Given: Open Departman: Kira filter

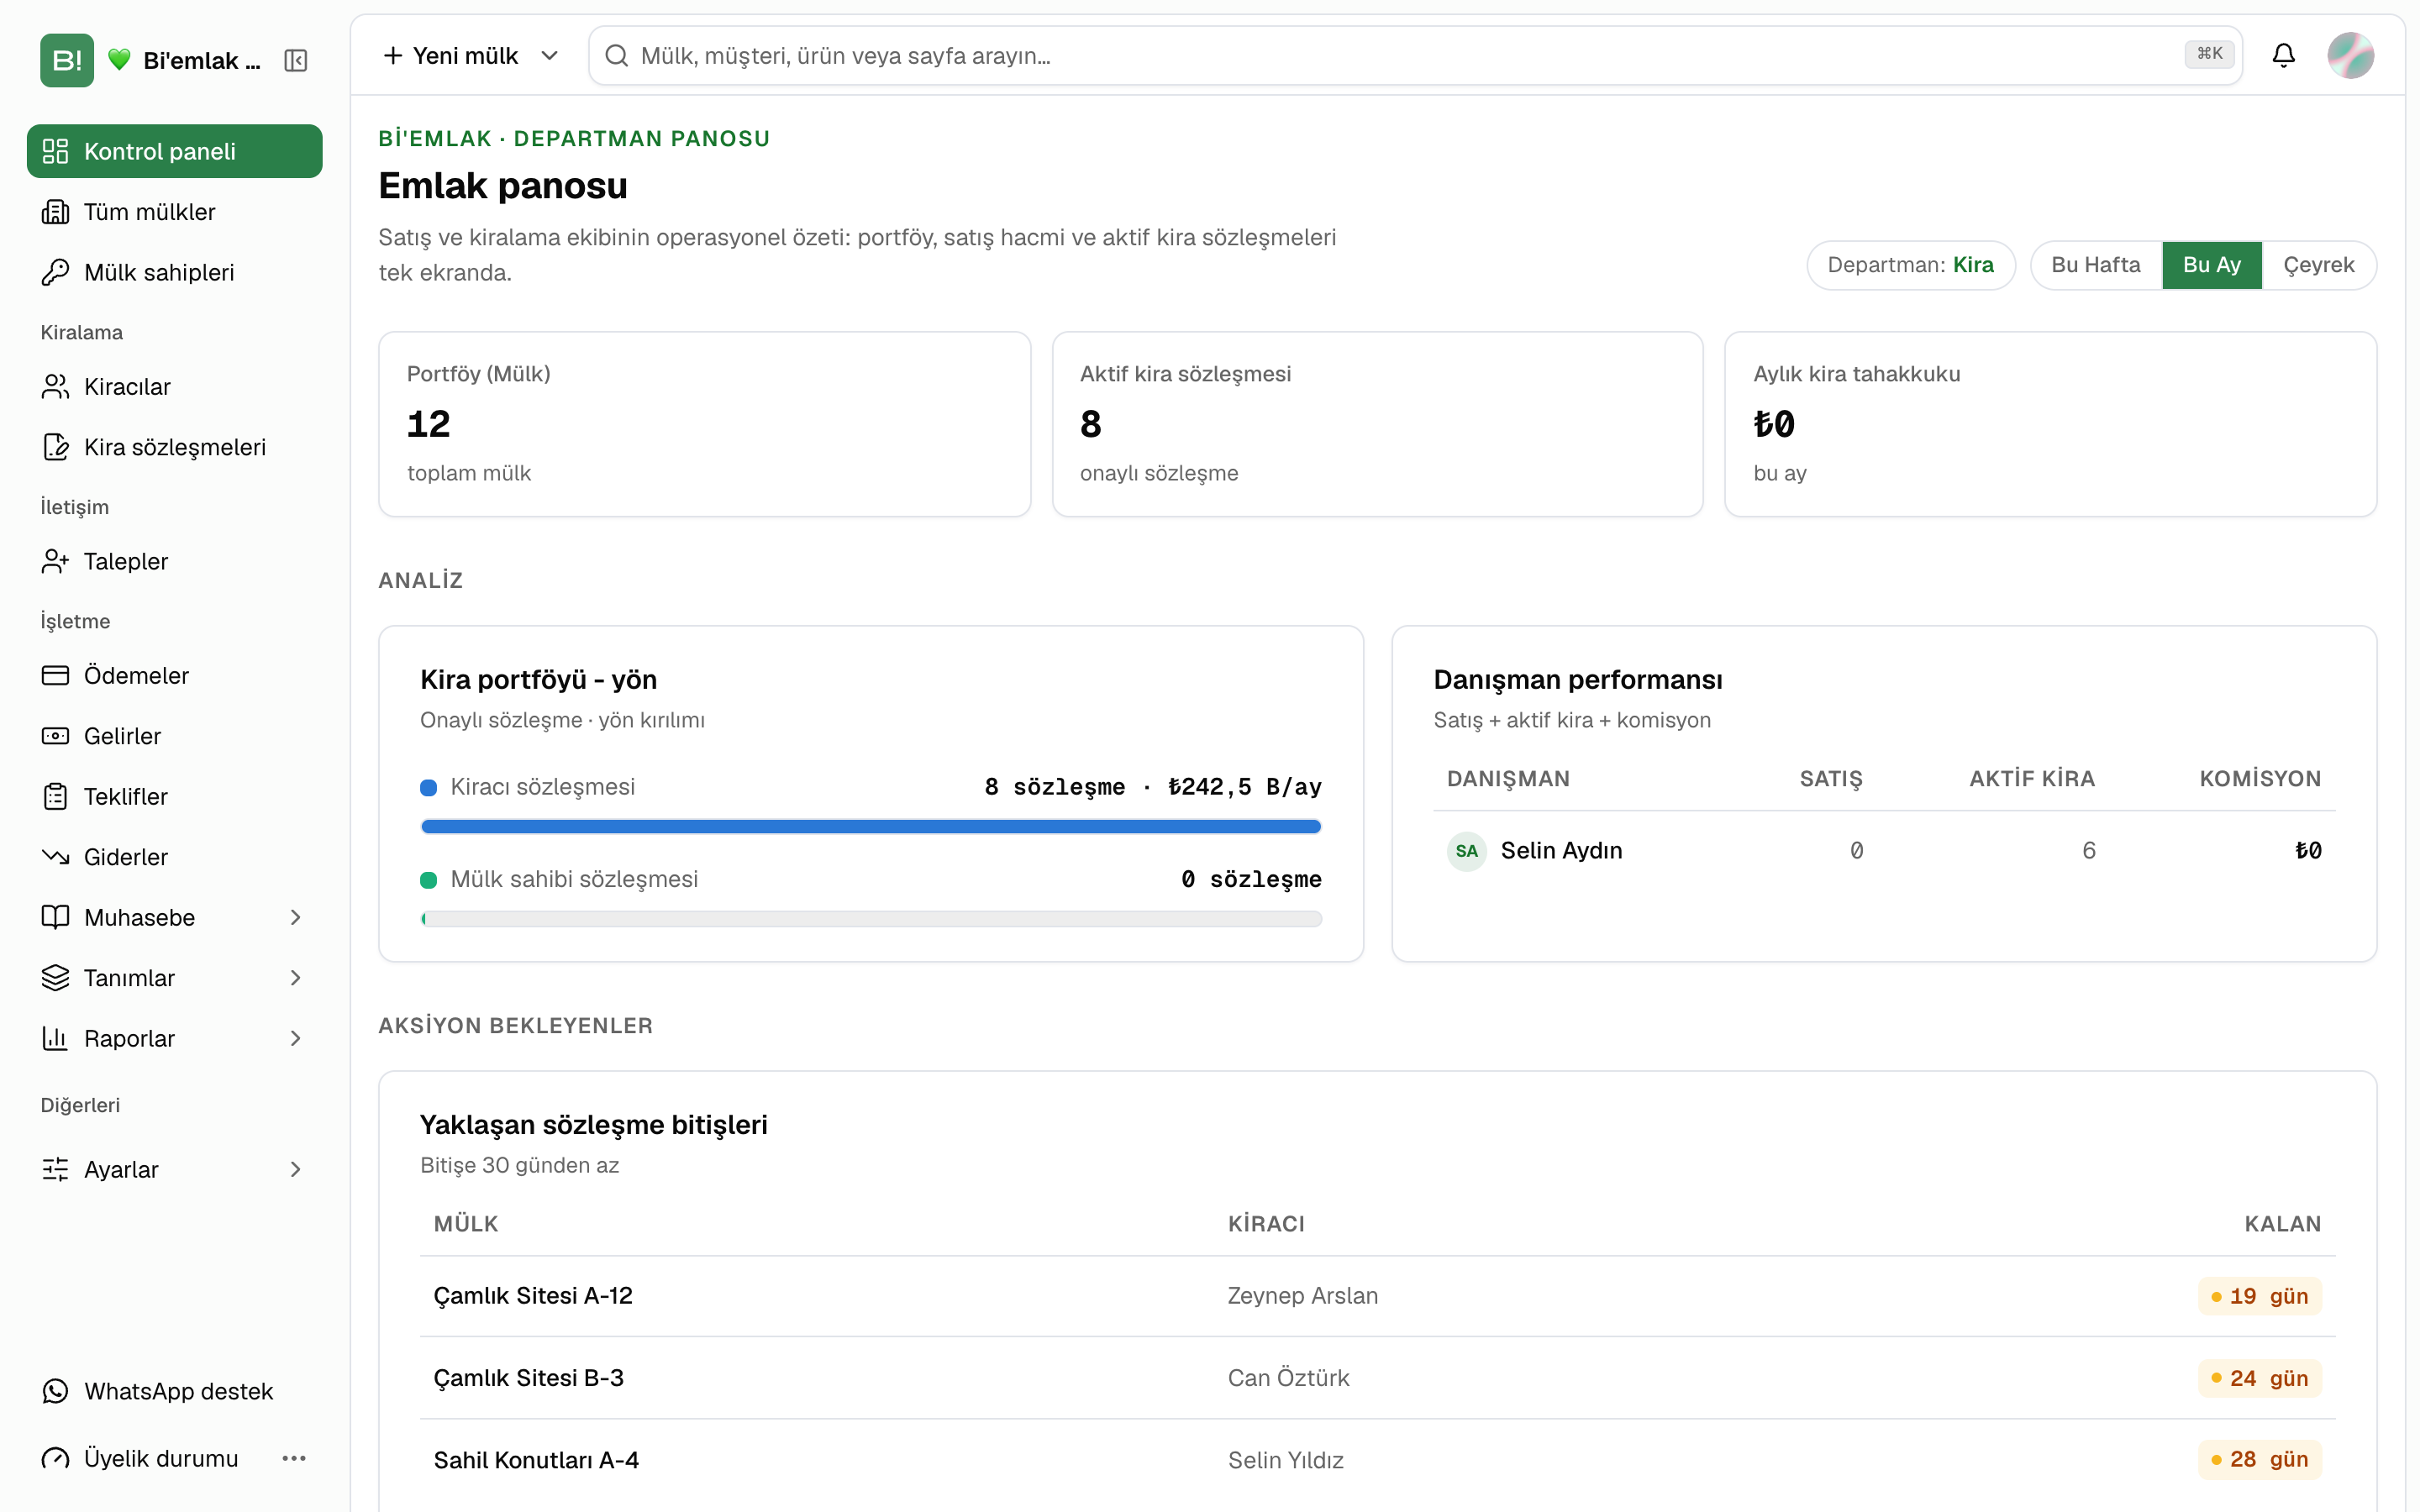Looking at the screenshot, I should 1910,265.
